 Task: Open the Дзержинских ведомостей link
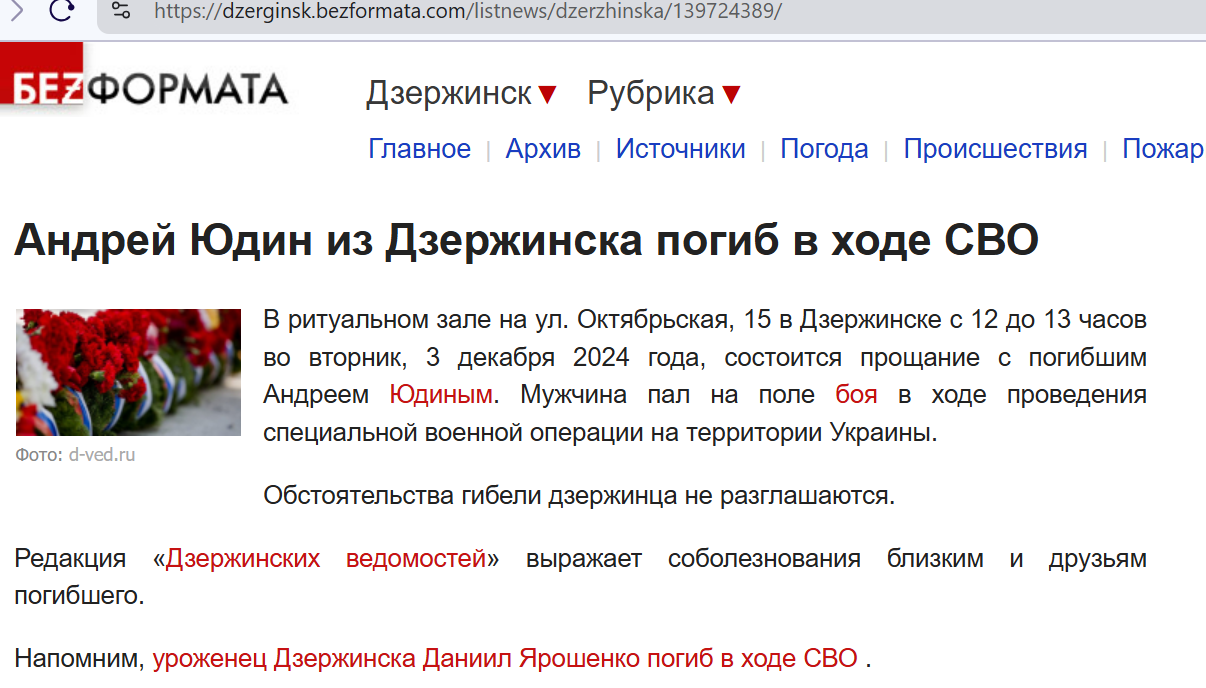(325, 559)
